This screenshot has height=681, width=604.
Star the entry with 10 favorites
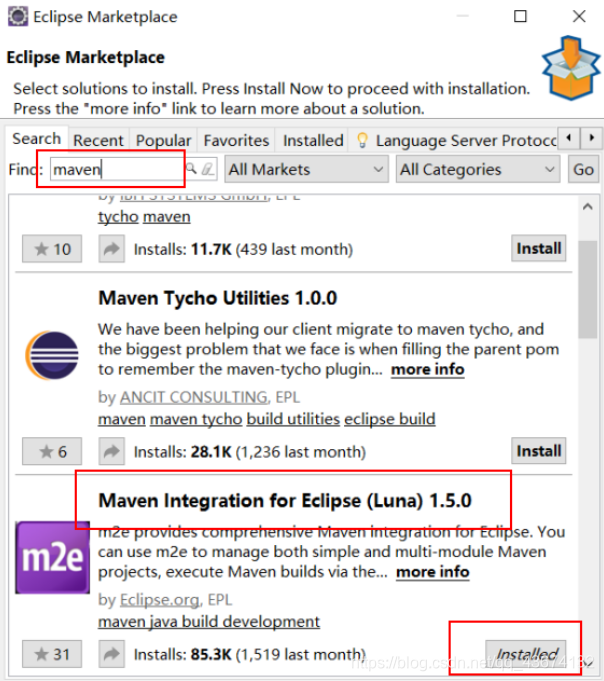[x=52, y=249]
